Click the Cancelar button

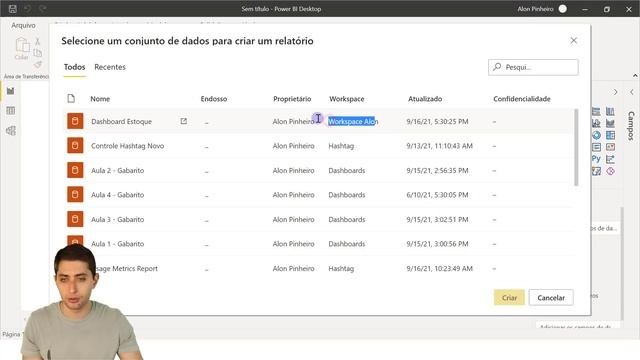tap(551, 298)
